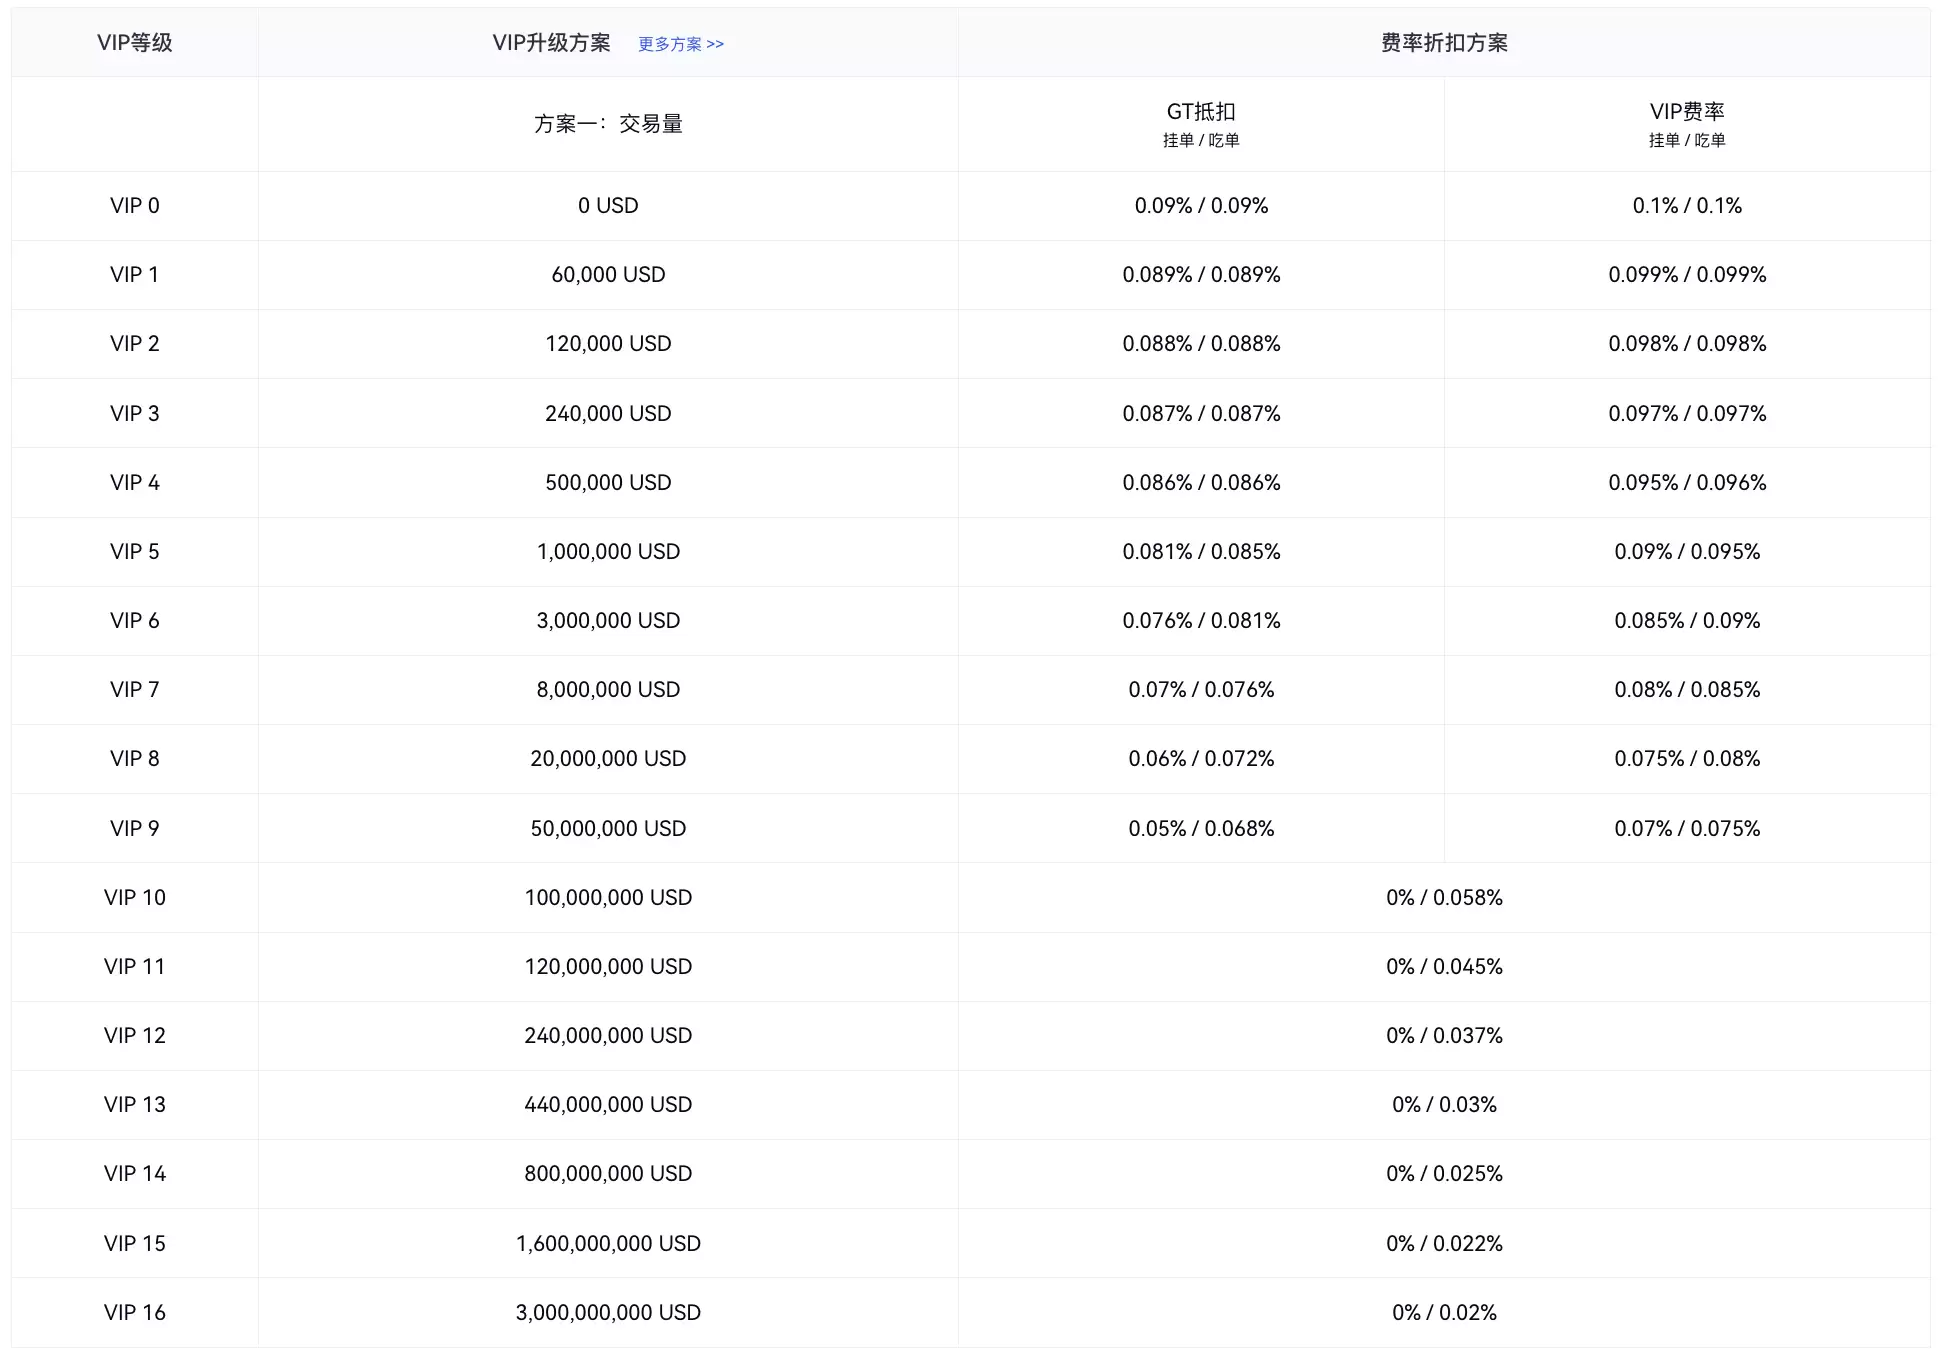Screen dimensions: 1940x1358
Task: Open the 更多方案 >> link
Action: [x=681, y=44]
